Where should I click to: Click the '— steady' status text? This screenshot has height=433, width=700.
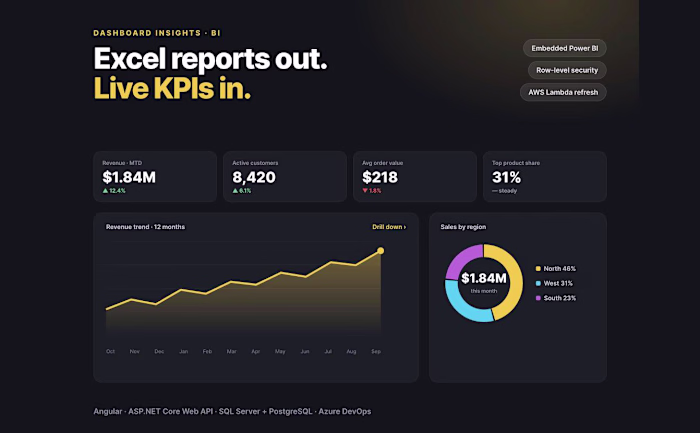coord(504,191)
